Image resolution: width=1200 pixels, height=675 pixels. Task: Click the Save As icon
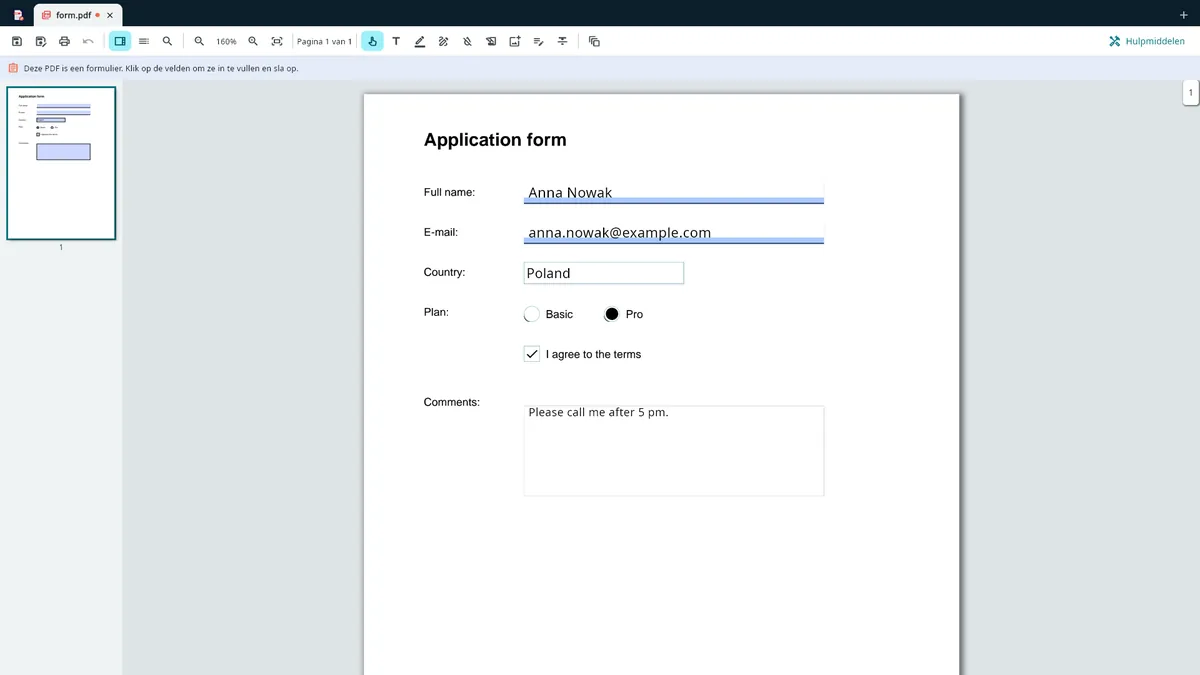(x=41, y=41)
